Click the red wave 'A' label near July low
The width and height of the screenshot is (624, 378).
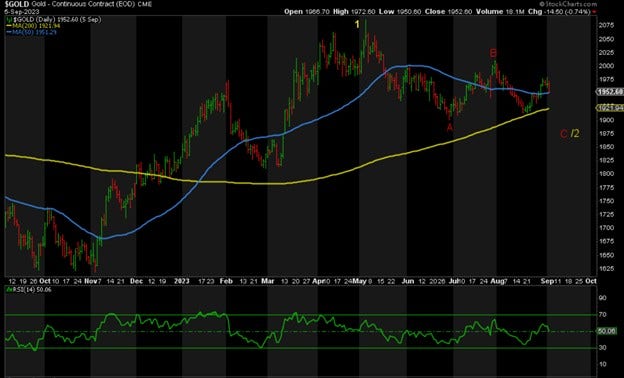450,127
